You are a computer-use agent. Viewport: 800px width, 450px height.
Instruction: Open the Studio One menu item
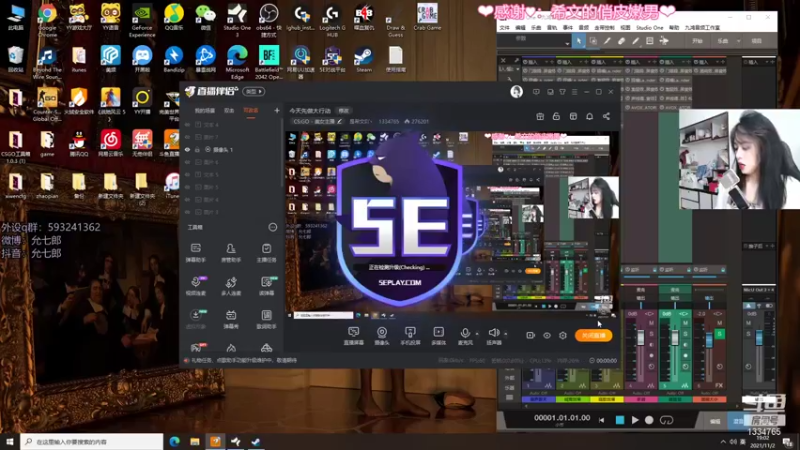649,28
